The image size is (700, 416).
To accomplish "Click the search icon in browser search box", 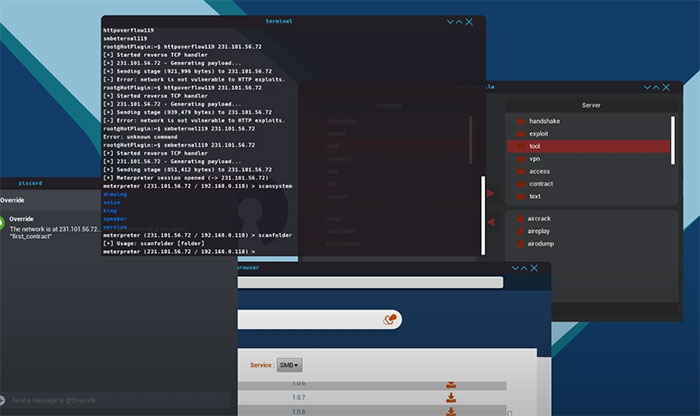I will click(389, 319).
